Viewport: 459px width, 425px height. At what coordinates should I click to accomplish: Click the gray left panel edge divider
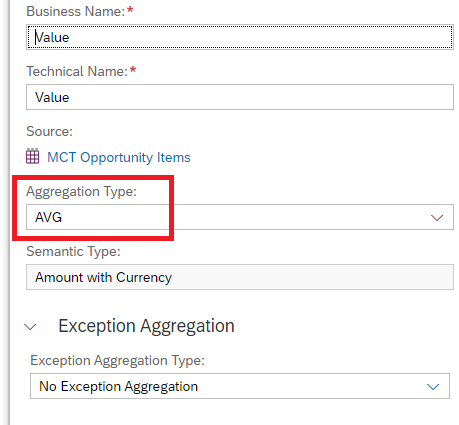9,212
